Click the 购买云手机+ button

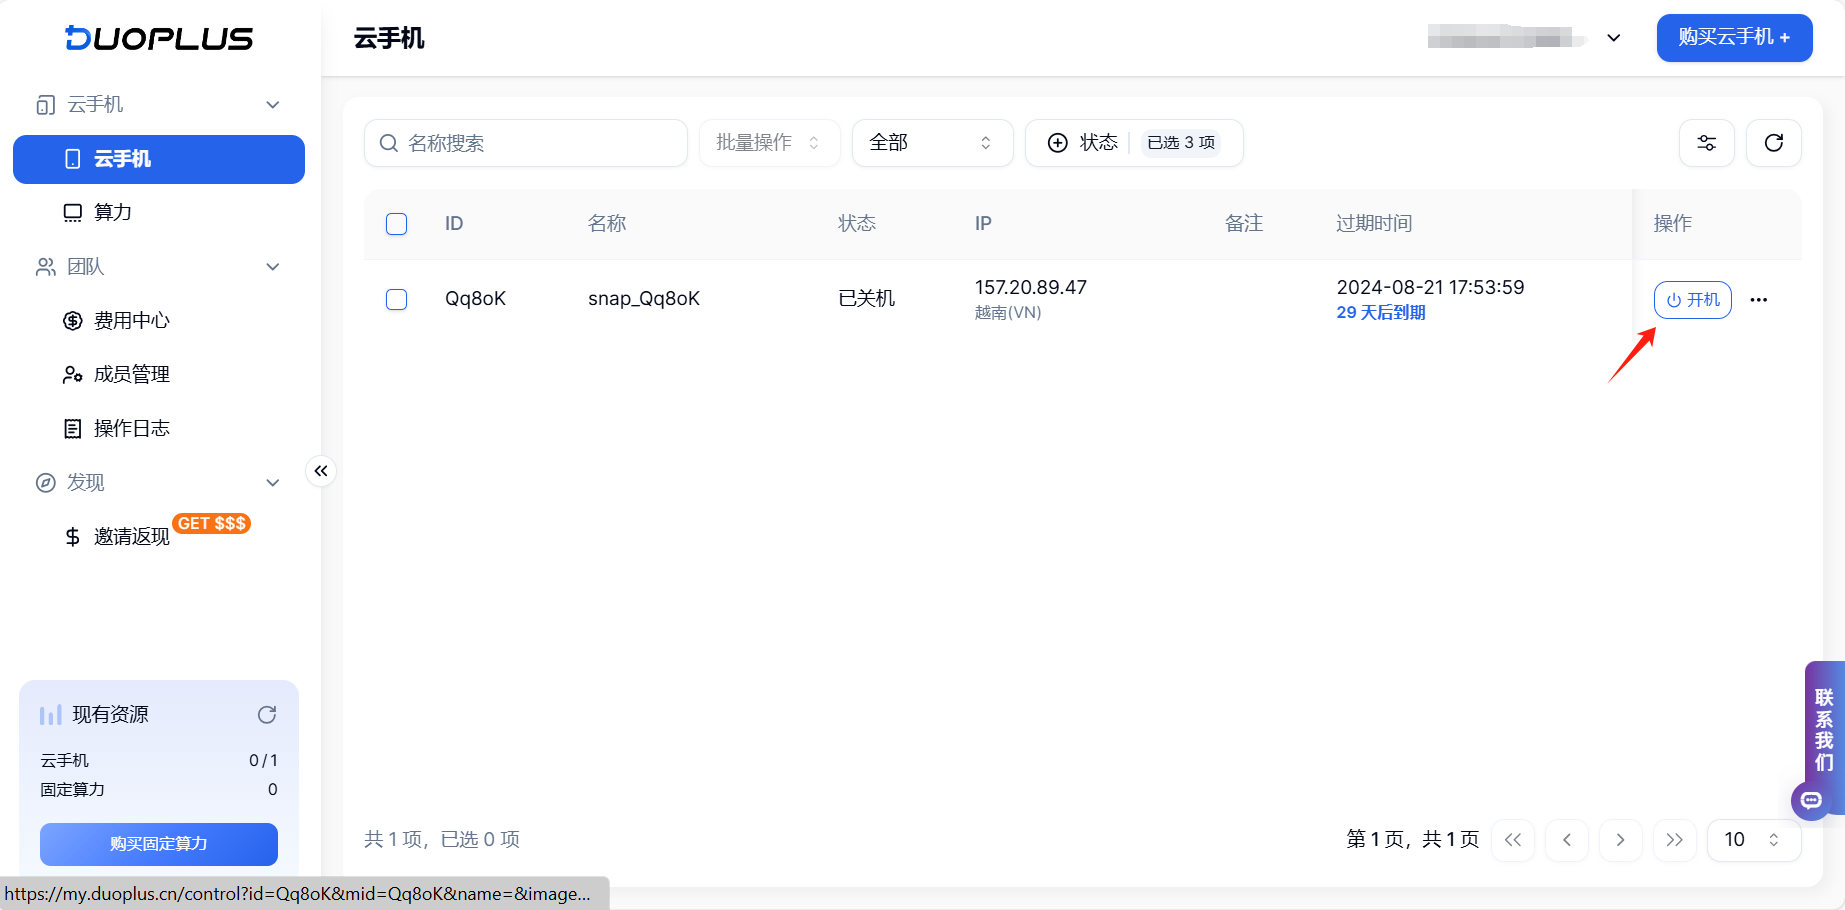[1734, 38]
